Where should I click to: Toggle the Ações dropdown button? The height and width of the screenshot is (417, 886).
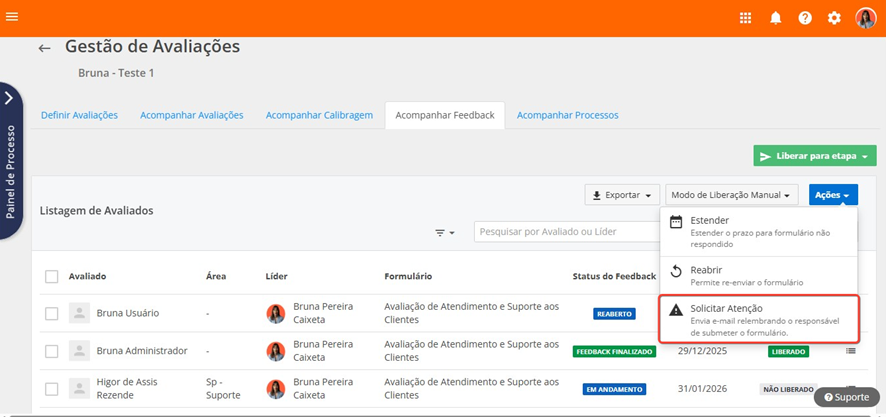(833, 195)
